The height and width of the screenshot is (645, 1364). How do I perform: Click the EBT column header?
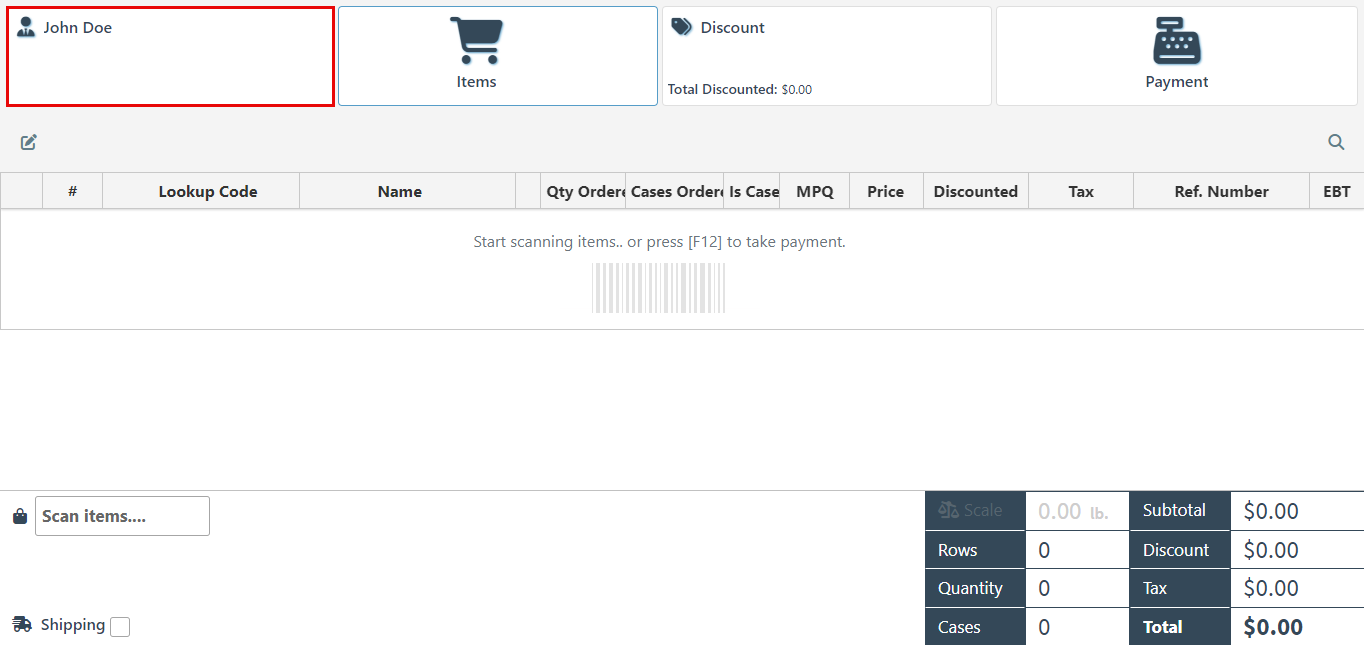pos(1336,192)
